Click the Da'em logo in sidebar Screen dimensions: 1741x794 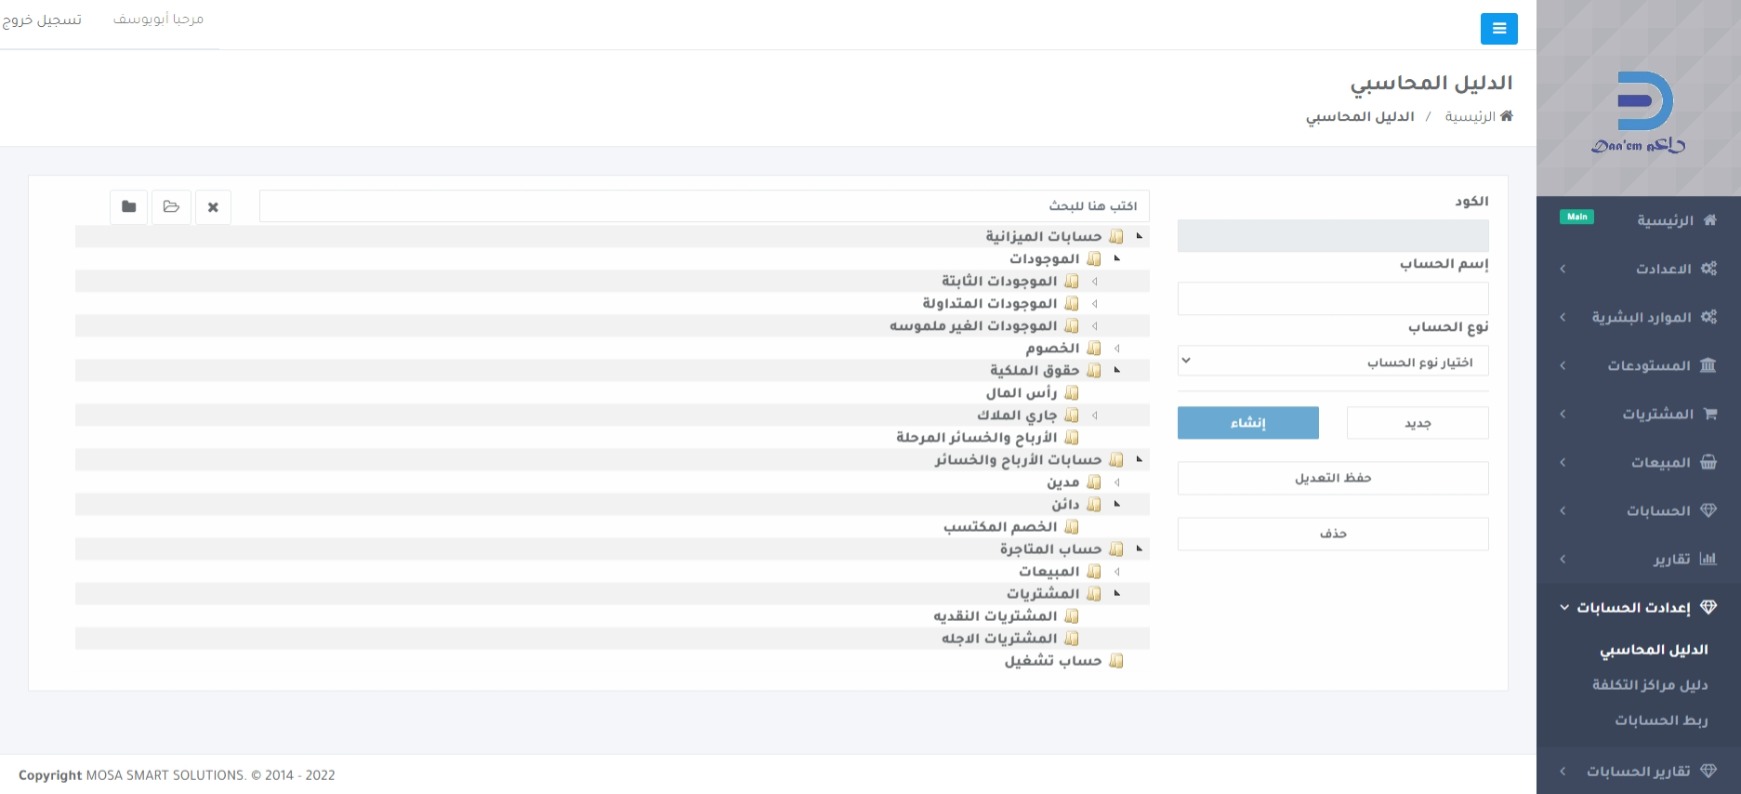click(1639, 112)
